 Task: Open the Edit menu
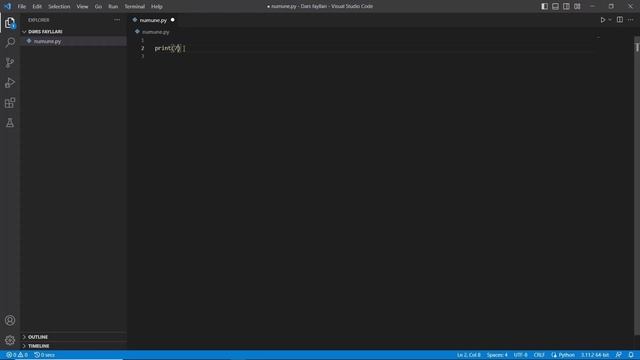tap(37, 6)
